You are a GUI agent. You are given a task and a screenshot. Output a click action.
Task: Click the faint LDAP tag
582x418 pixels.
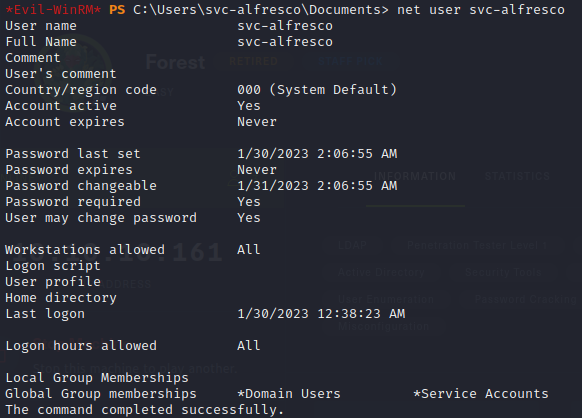(x=352, y=245)
